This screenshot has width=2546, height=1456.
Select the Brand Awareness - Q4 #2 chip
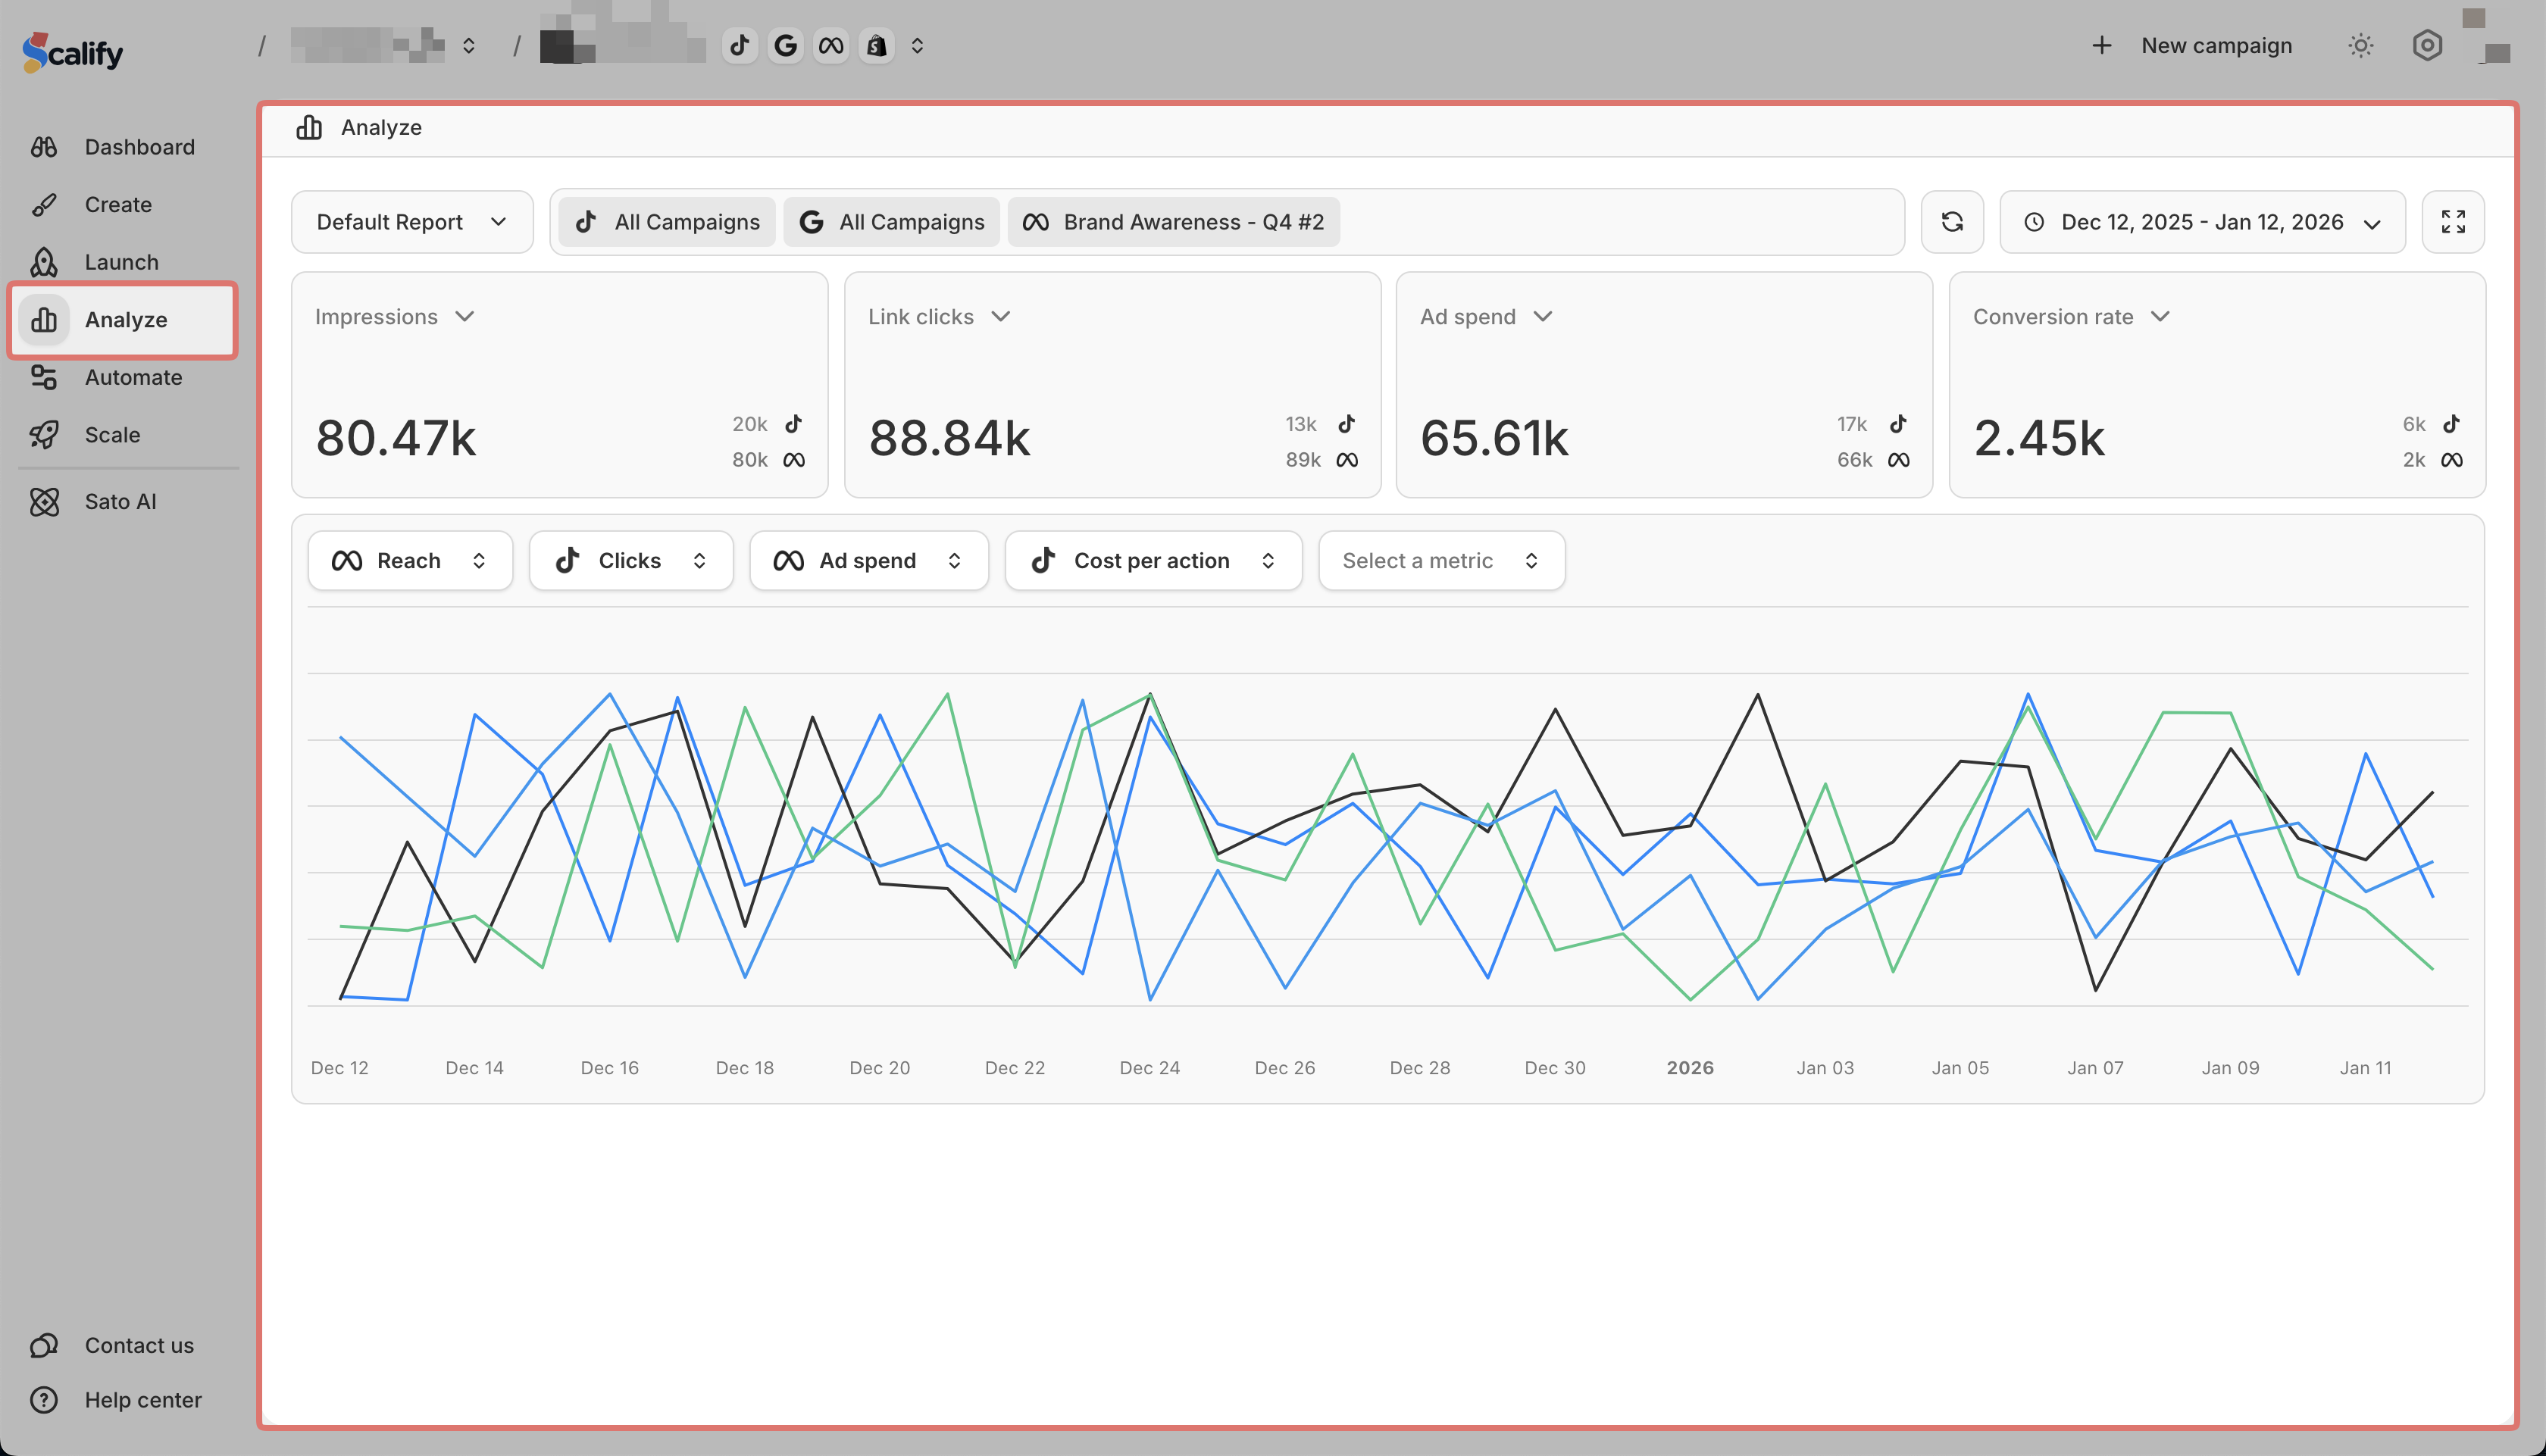[x=1173, y=222]
